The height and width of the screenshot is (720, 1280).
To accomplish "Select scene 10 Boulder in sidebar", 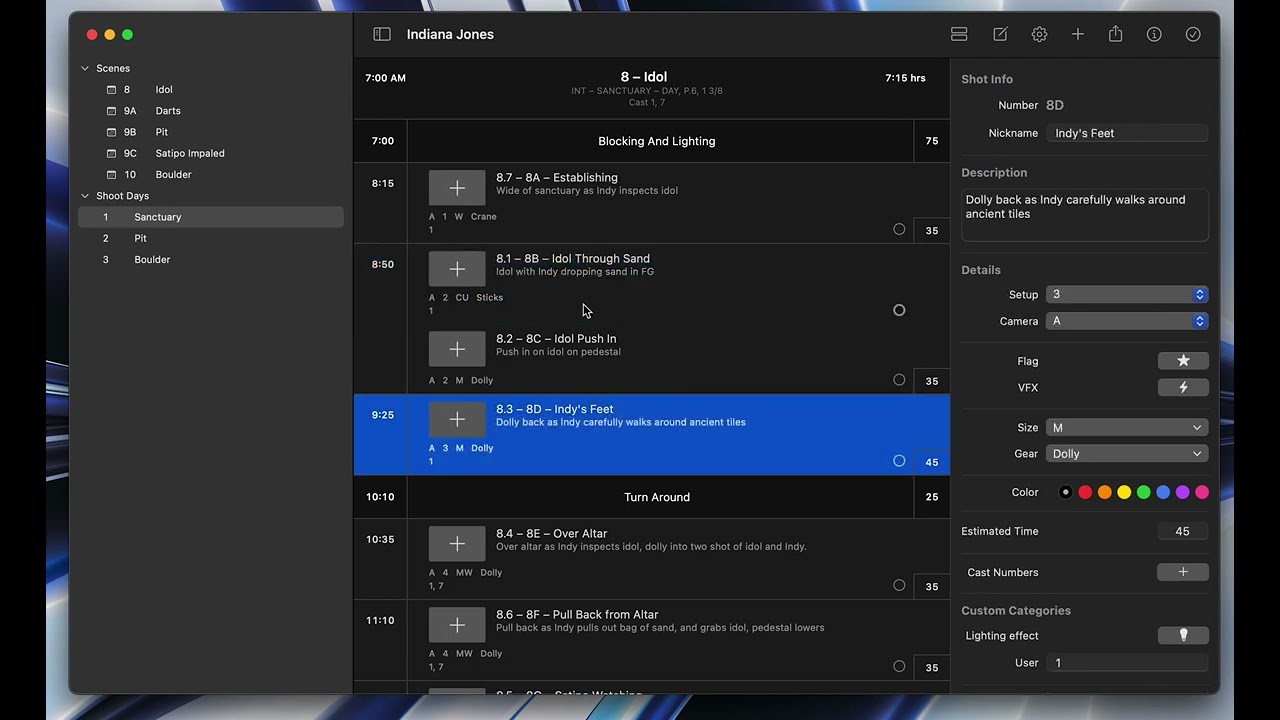I will (x=211, y=174).
